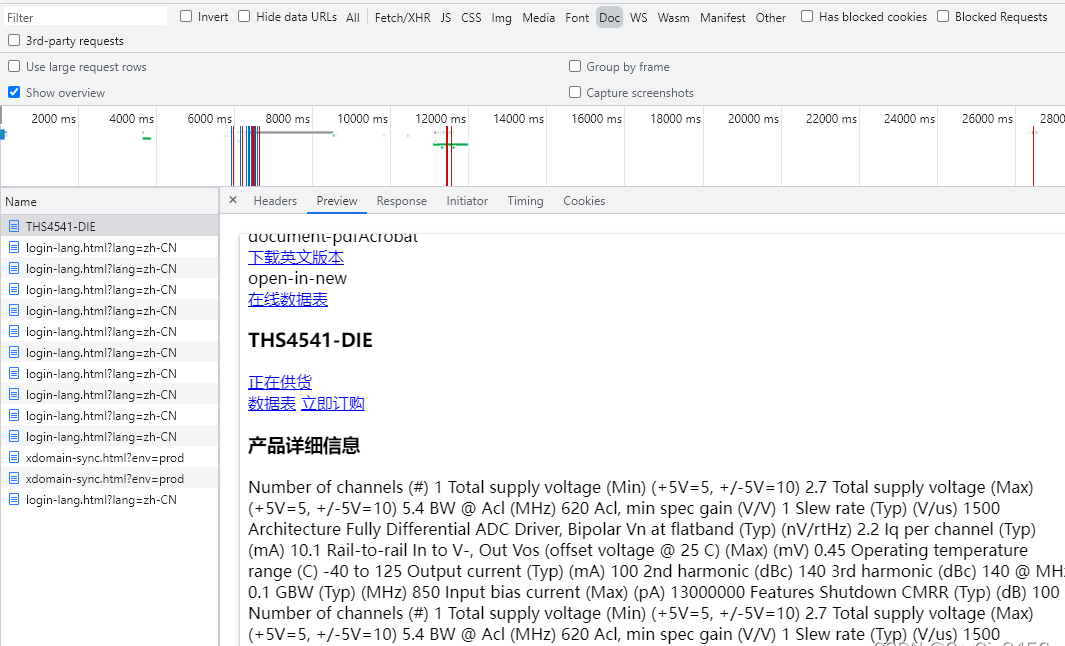Filter requests by Font
1065x646 pixels.
(577, 18)
